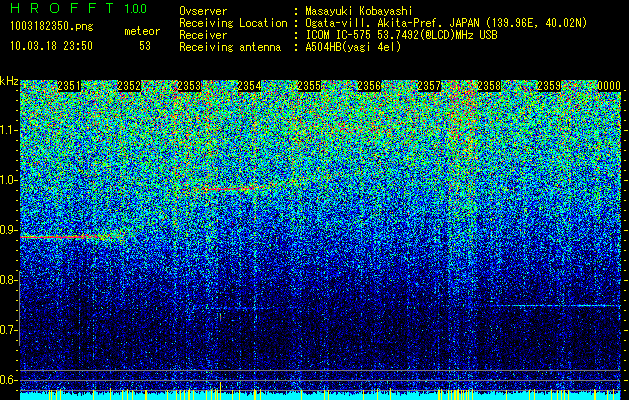Click the 2352 time marker
This screenshot has height=400, width=629.
click(129, 86)
